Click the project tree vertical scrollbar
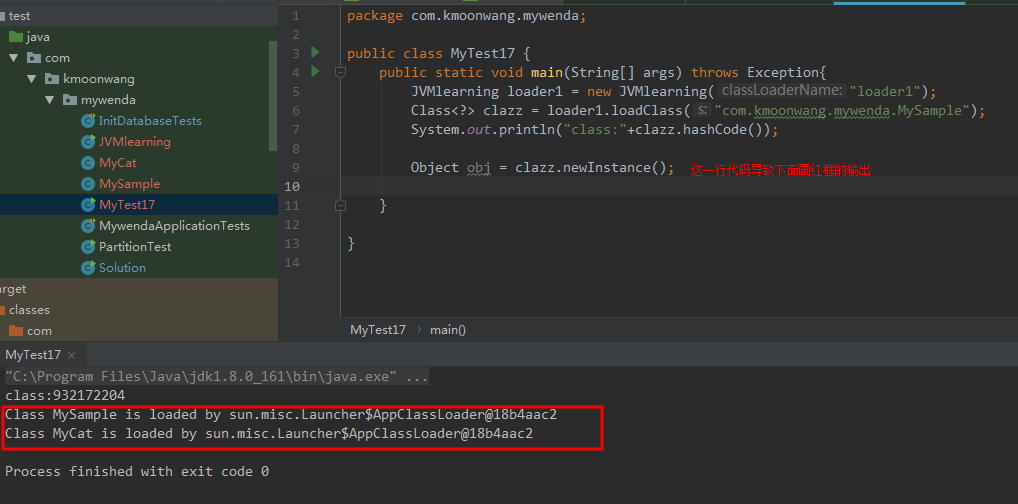This screenshot has width=1018, height=504. coord(273,95)
